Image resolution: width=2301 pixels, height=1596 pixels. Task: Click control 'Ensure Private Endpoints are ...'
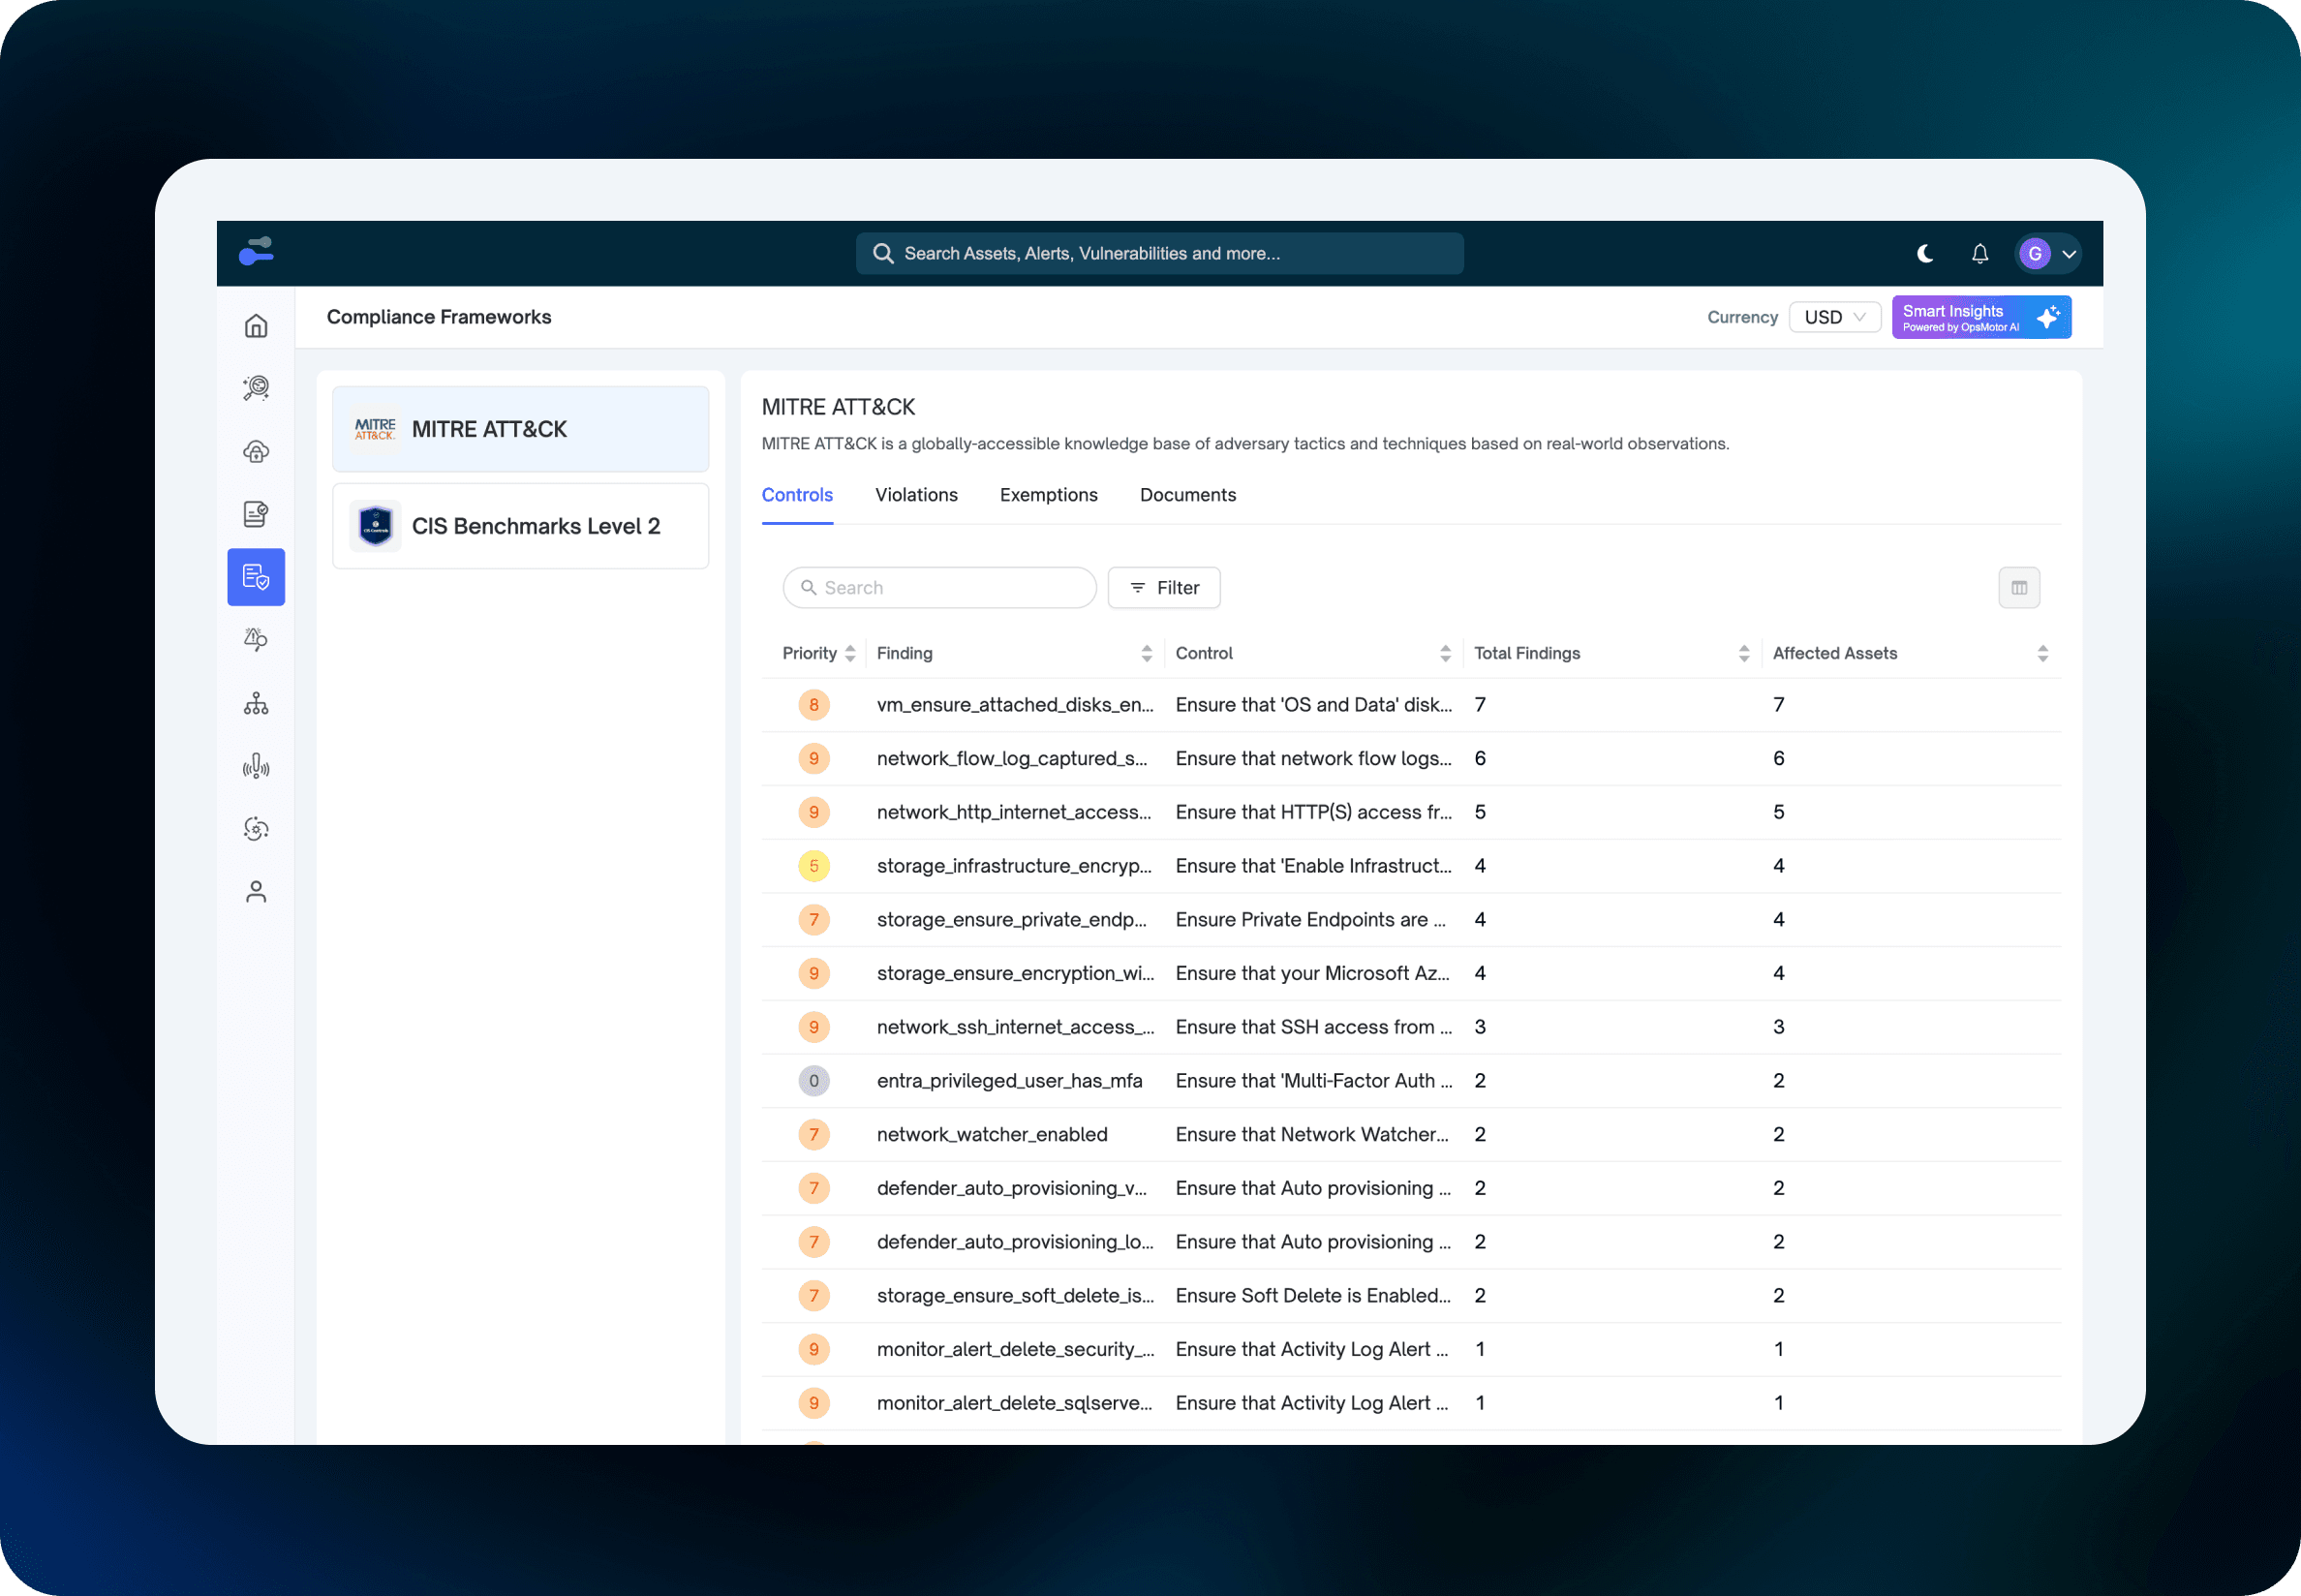tap(1310, 920)
